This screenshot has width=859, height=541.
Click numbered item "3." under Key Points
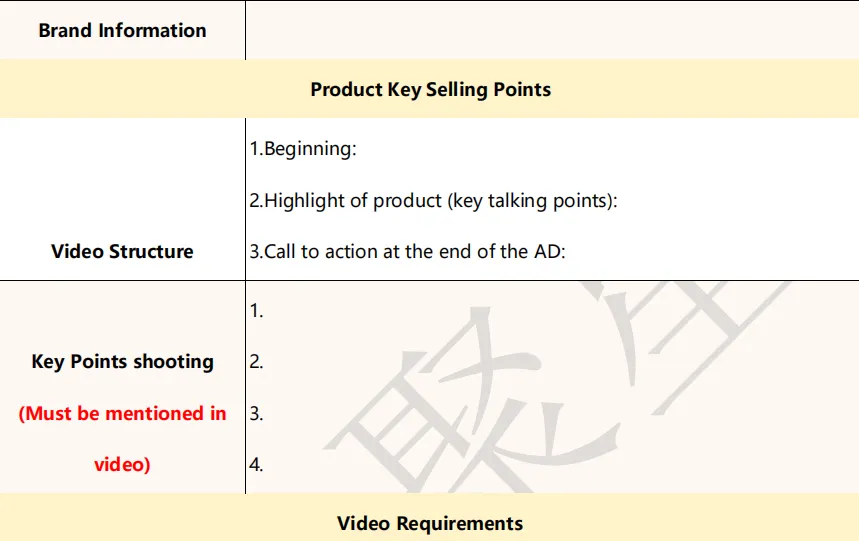256,413
